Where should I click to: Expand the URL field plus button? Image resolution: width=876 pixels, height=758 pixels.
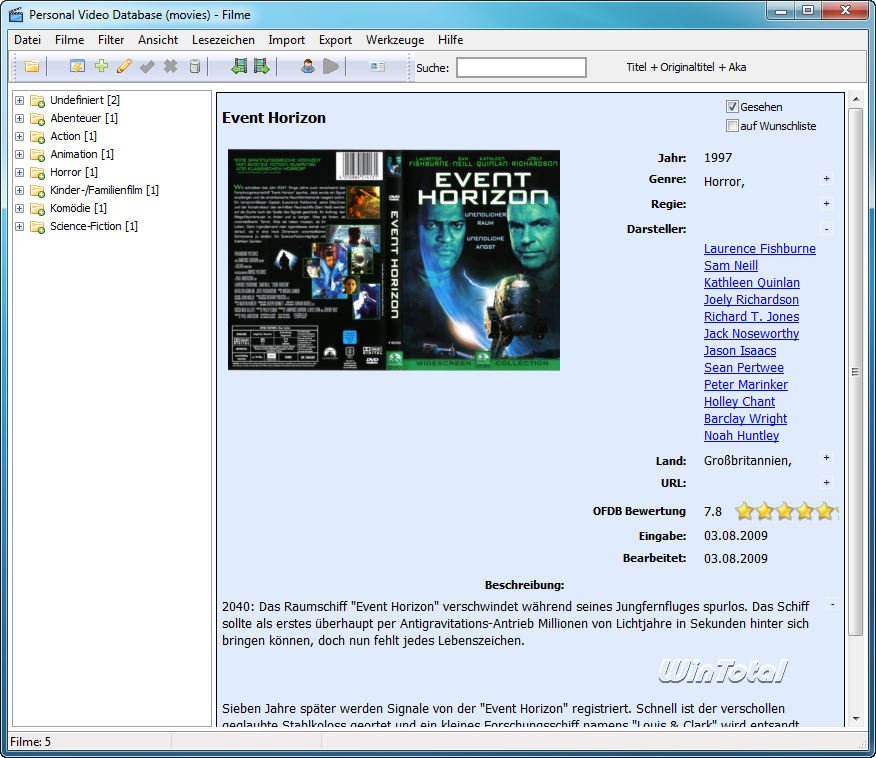pos(826,482)
